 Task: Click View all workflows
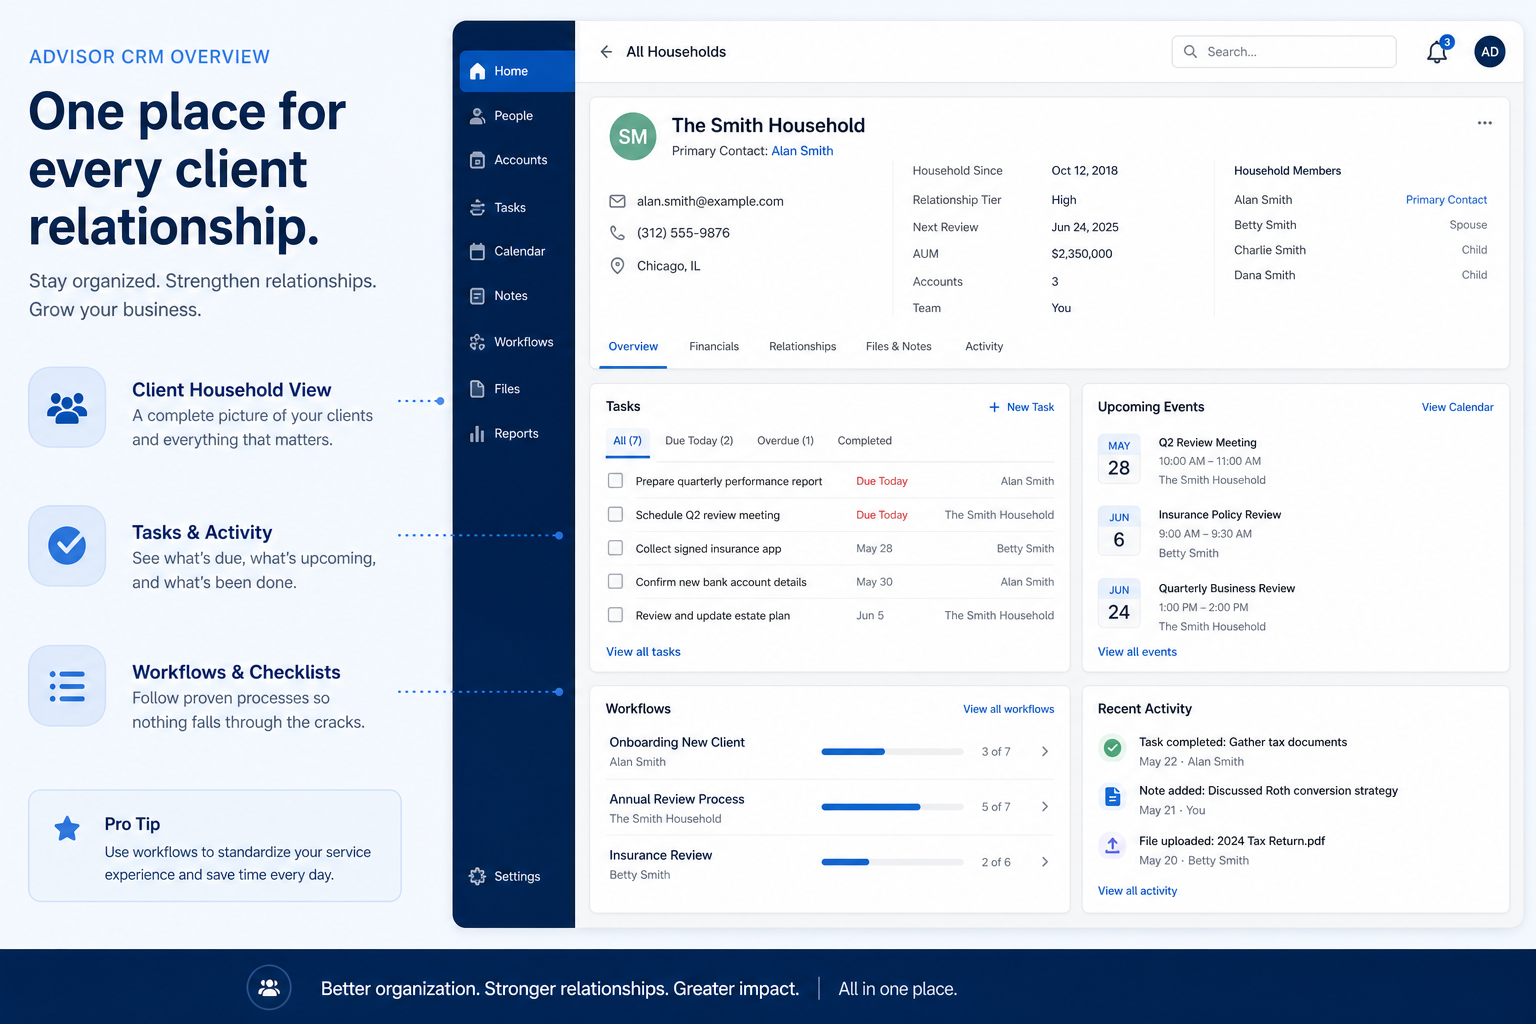coord(1008,709)
